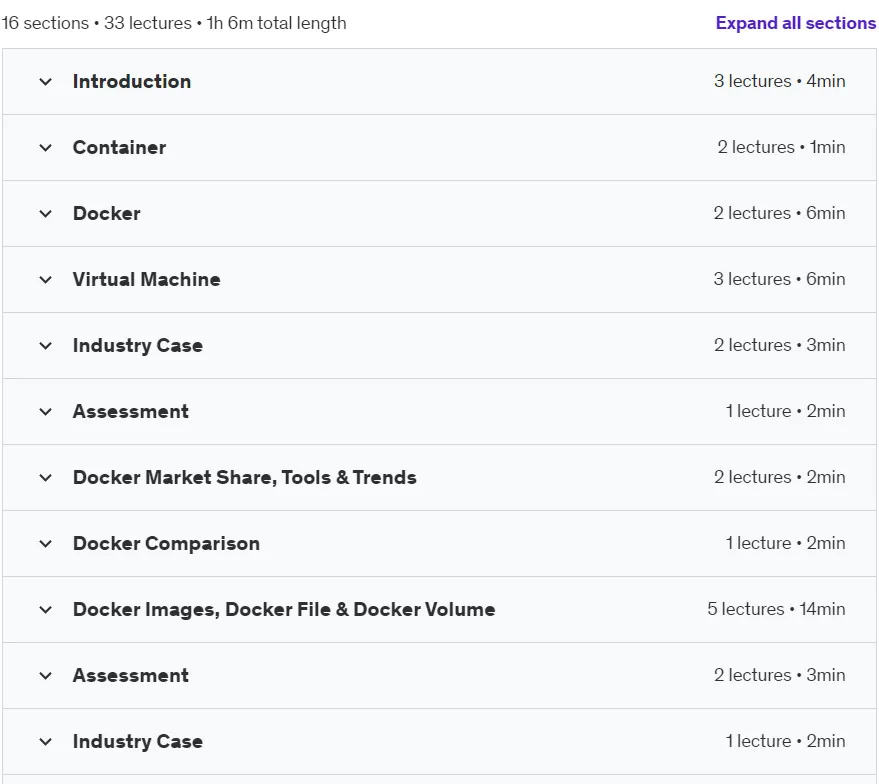This screenshot has width=879, height=784.
Task: Open the Docker section title
Action: click(x=107, y=214)
